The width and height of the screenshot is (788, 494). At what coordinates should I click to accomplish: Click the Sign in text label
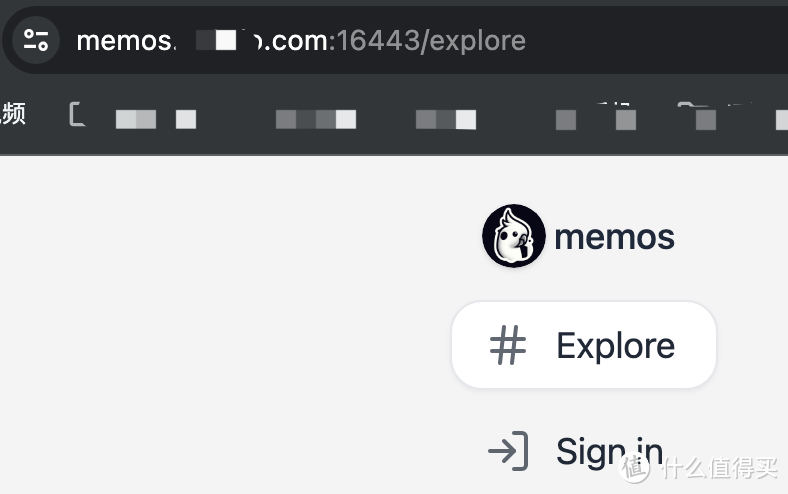[x=609, y=452]
